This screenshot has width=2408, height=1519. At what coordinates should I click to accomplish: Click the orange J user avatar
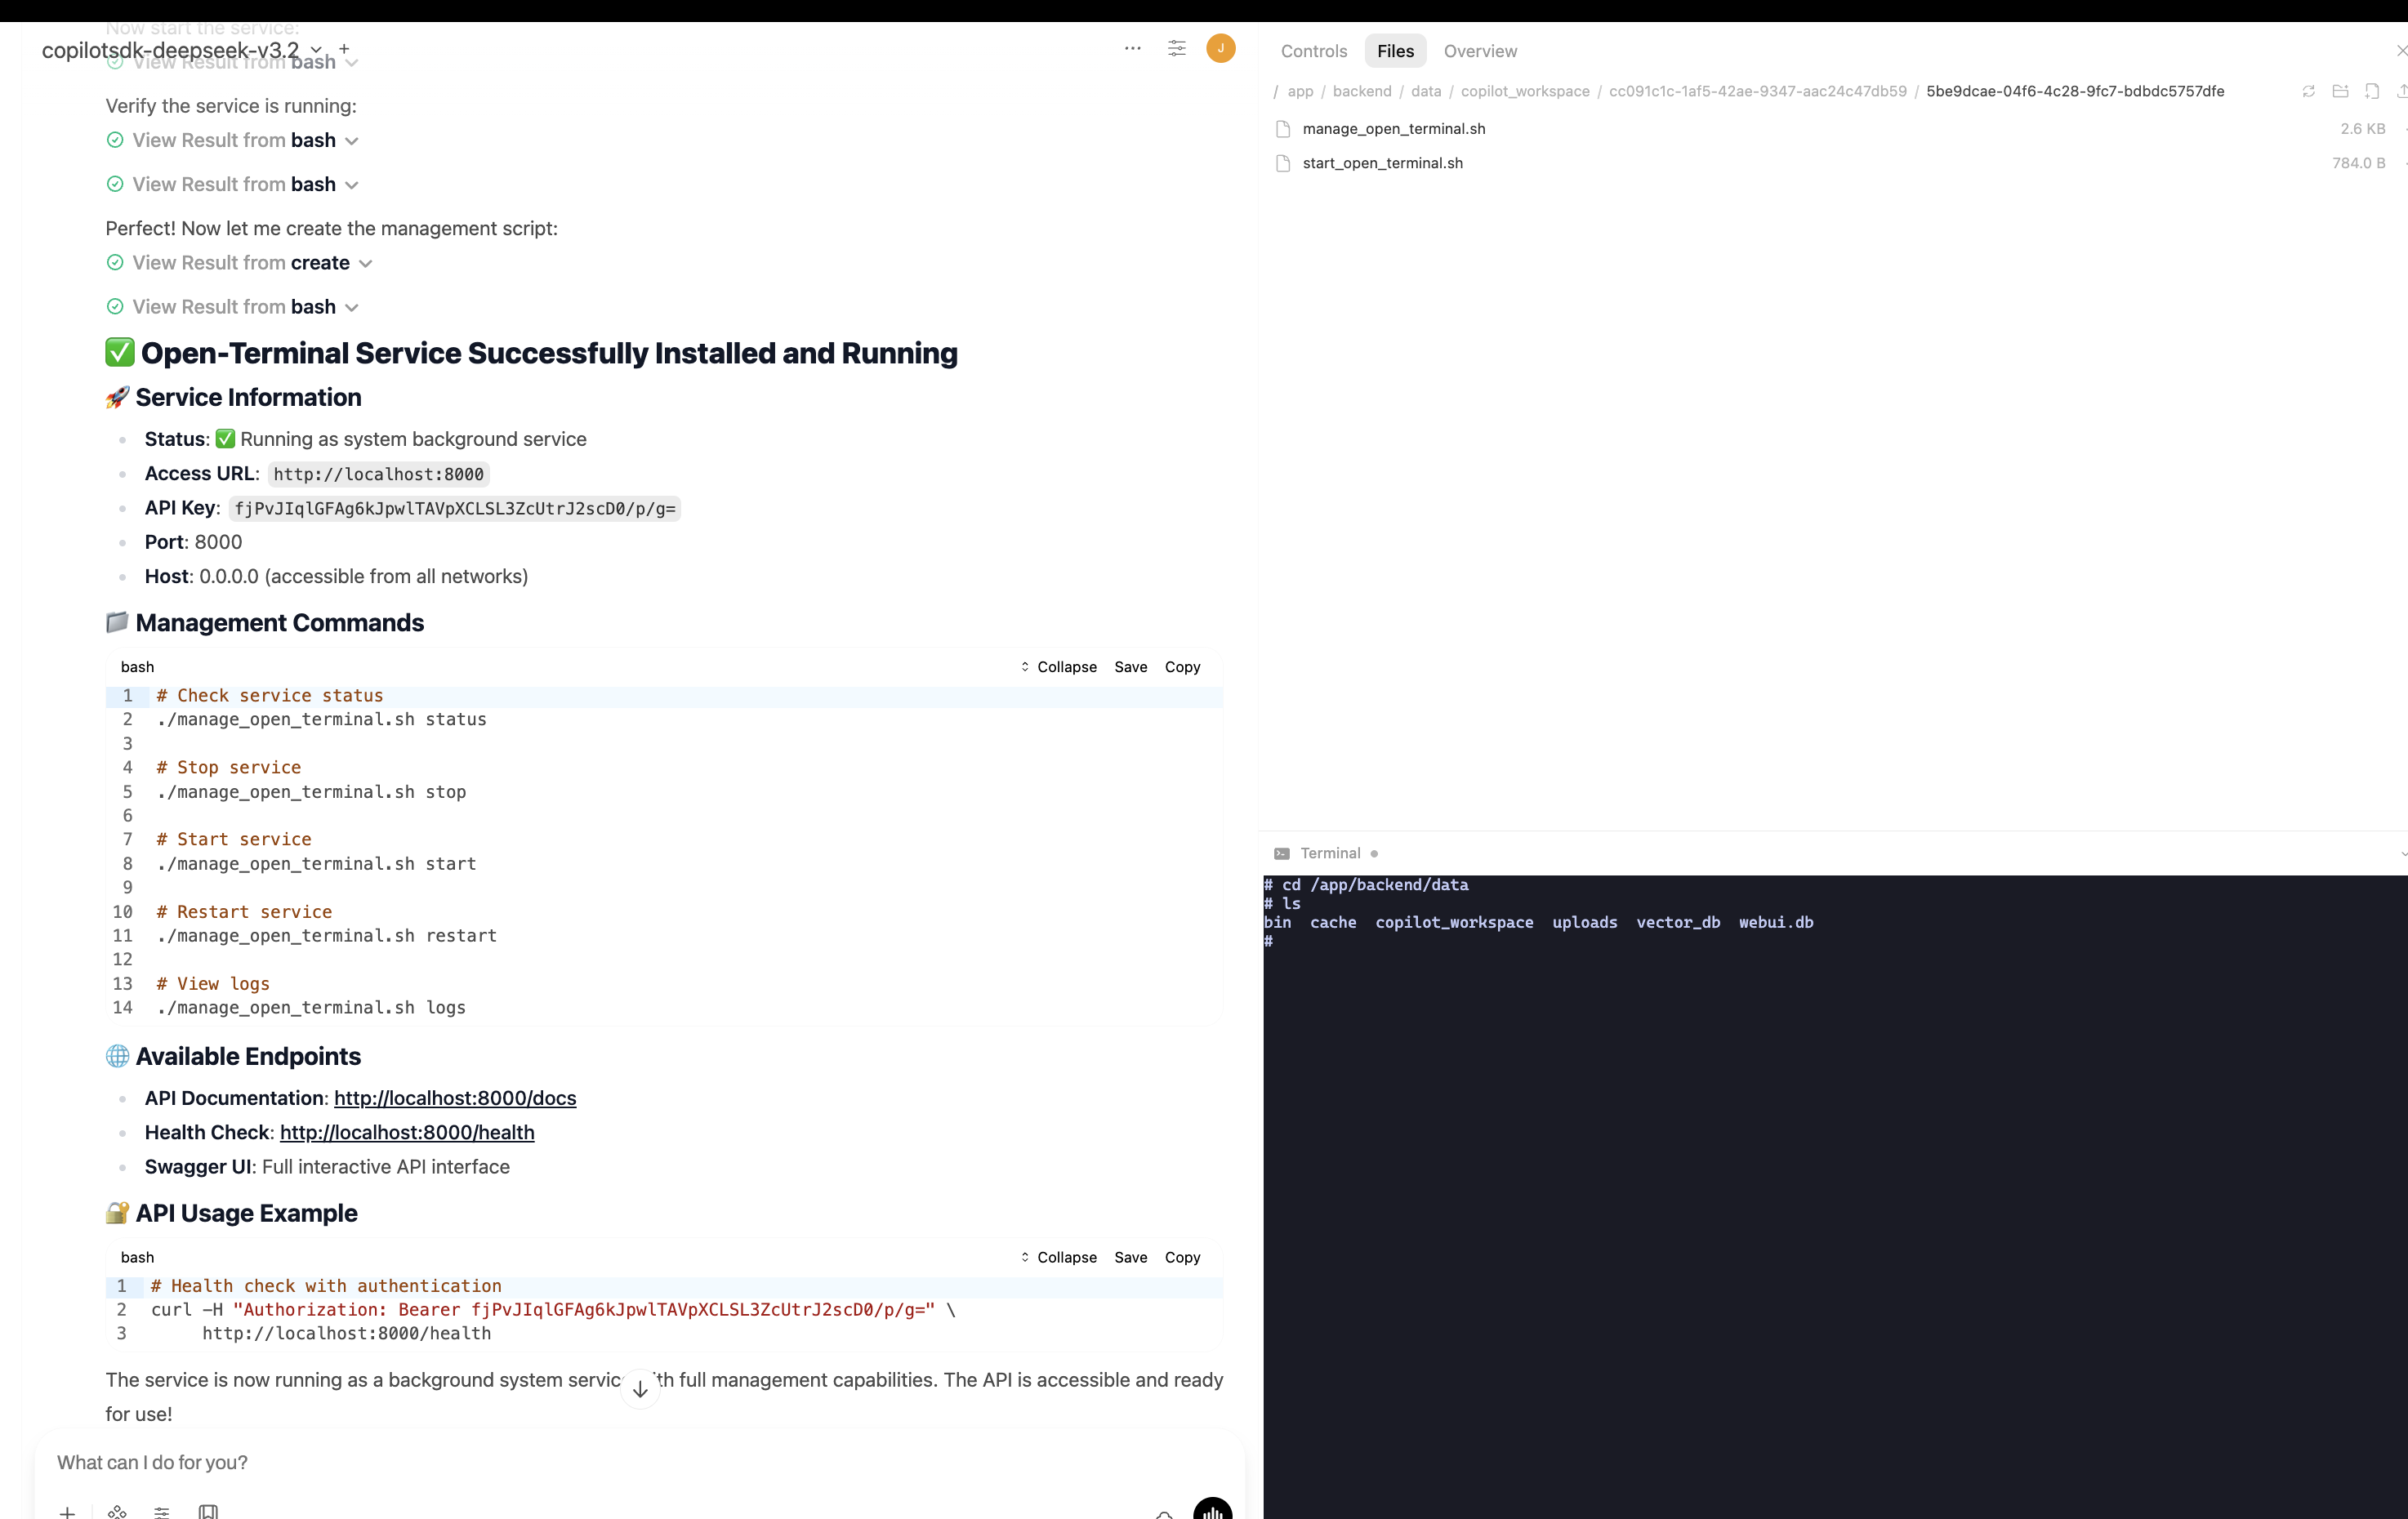coord(1220,48)
